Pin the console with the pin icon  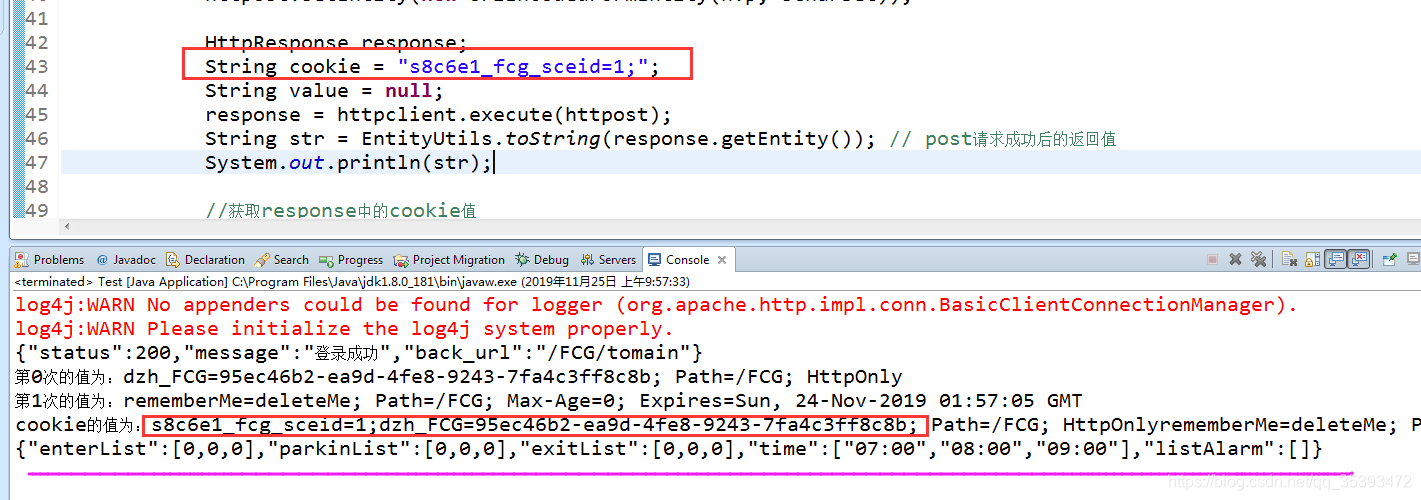pyautogui.click(x=1390, y=259)
